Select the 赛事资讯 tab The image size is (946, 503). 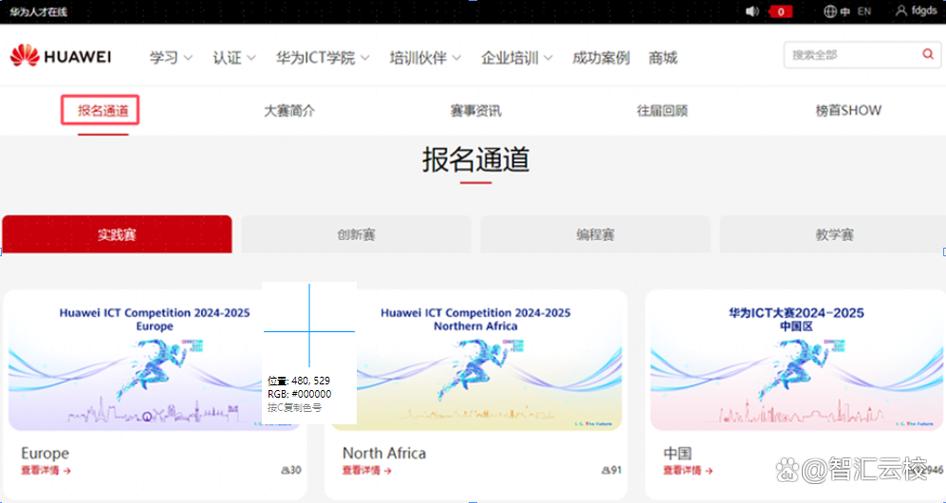pyautogui.click(x=475, y=110)
